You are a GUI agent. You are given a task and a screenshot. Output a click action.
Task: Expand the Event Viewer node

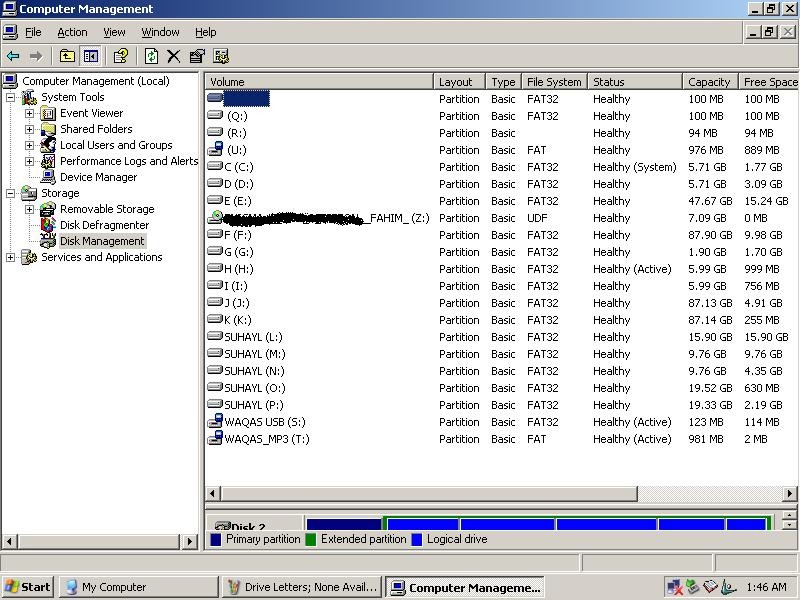coord(30,113)
